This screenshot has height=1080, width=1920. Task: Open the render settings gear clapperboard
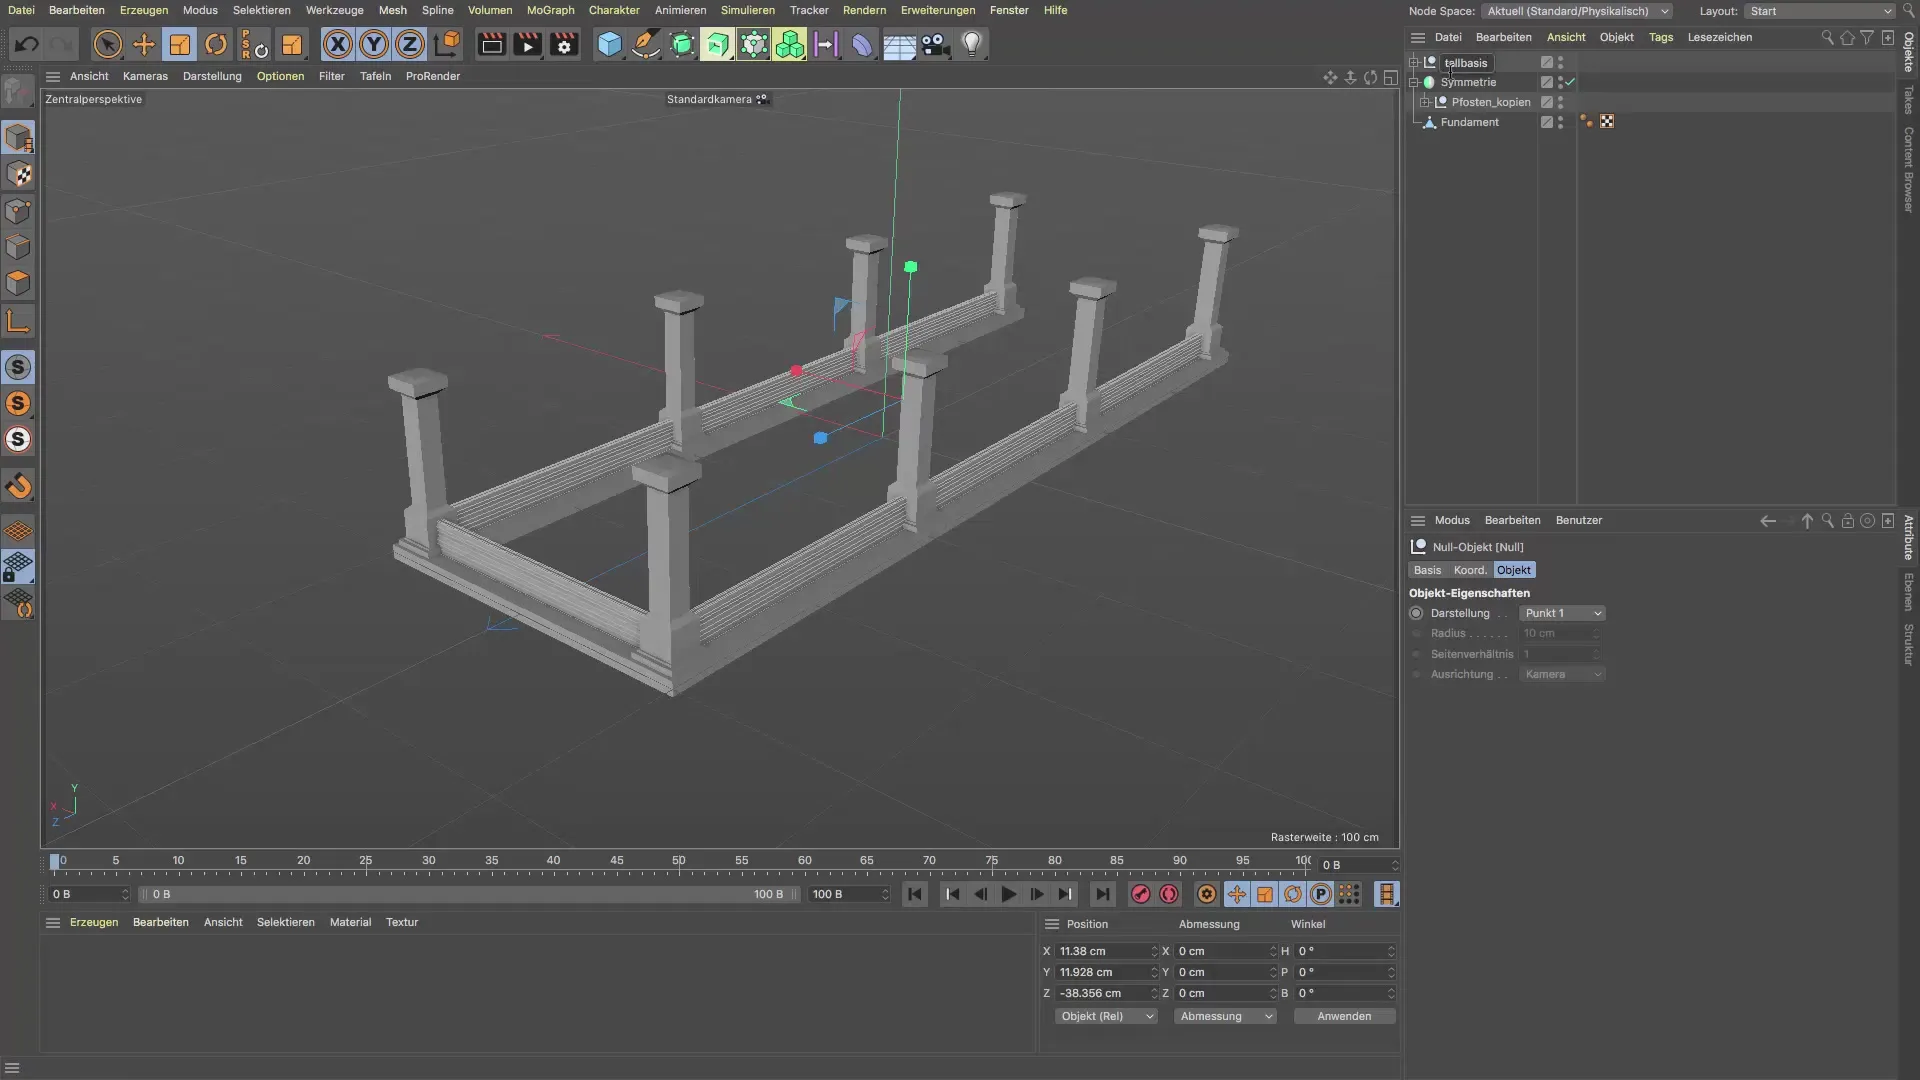[x=564, y=44]
